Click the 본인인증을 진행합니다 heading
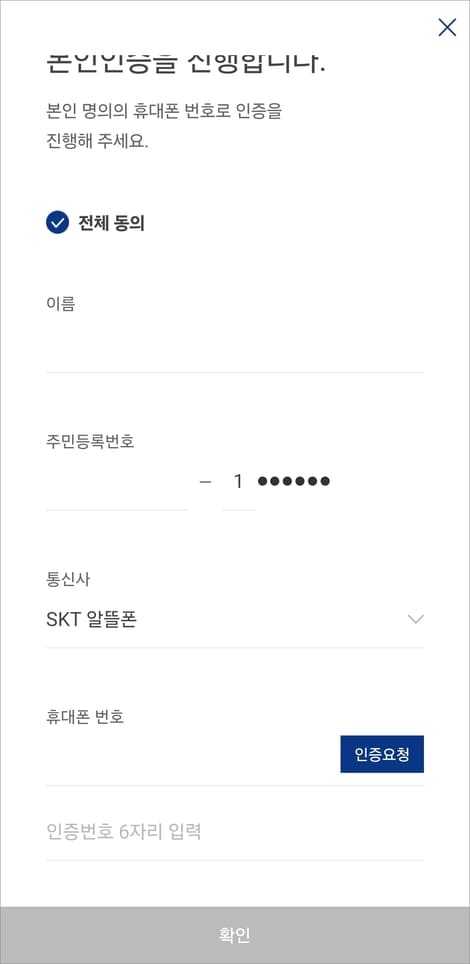The image size is (470, 964). coord(186,64)
